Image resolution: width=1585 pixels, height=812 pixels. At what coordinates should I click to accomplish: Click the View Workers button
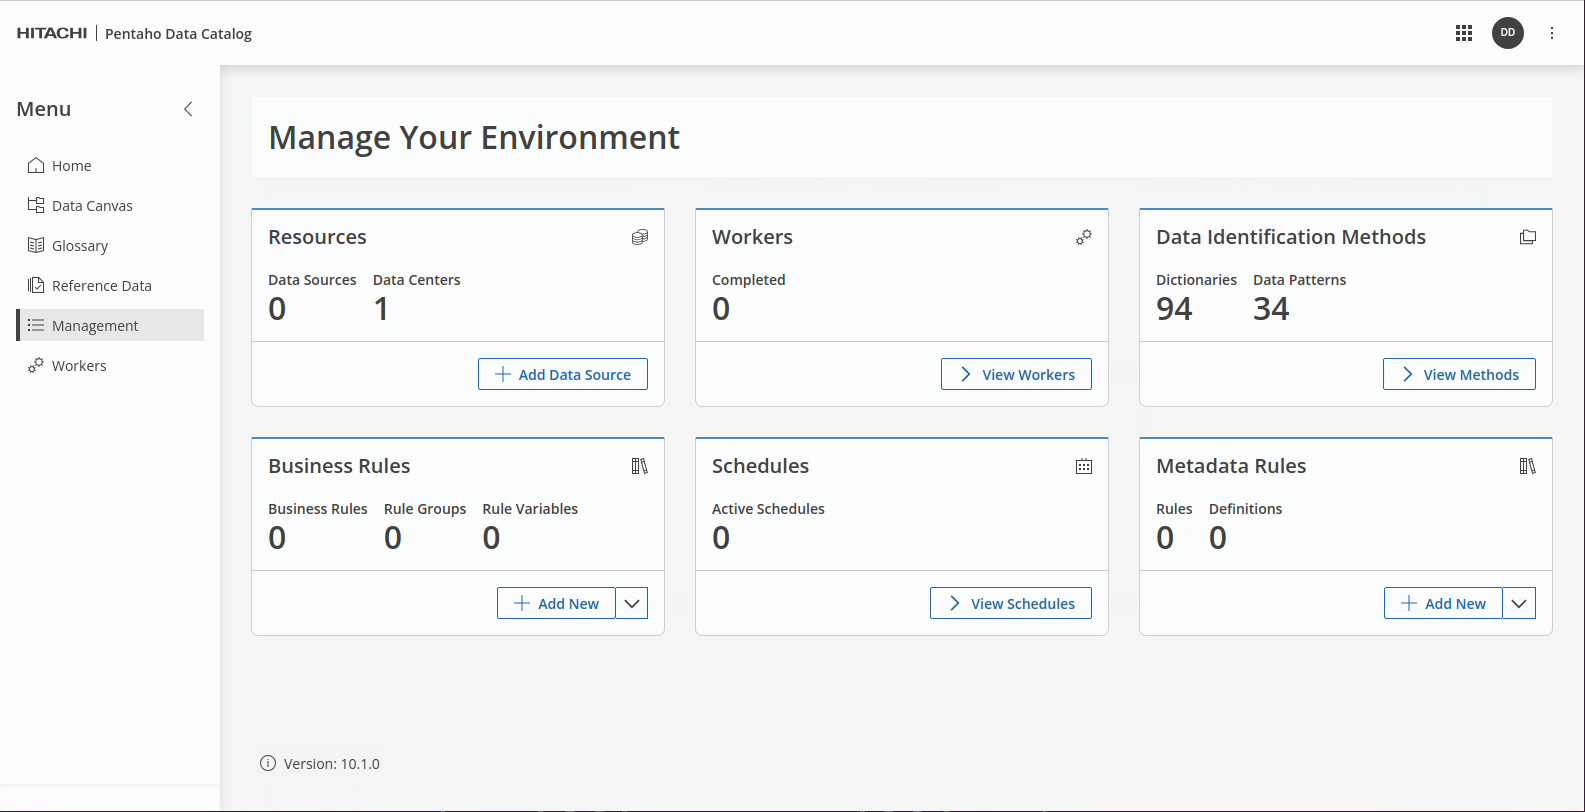1016,374
